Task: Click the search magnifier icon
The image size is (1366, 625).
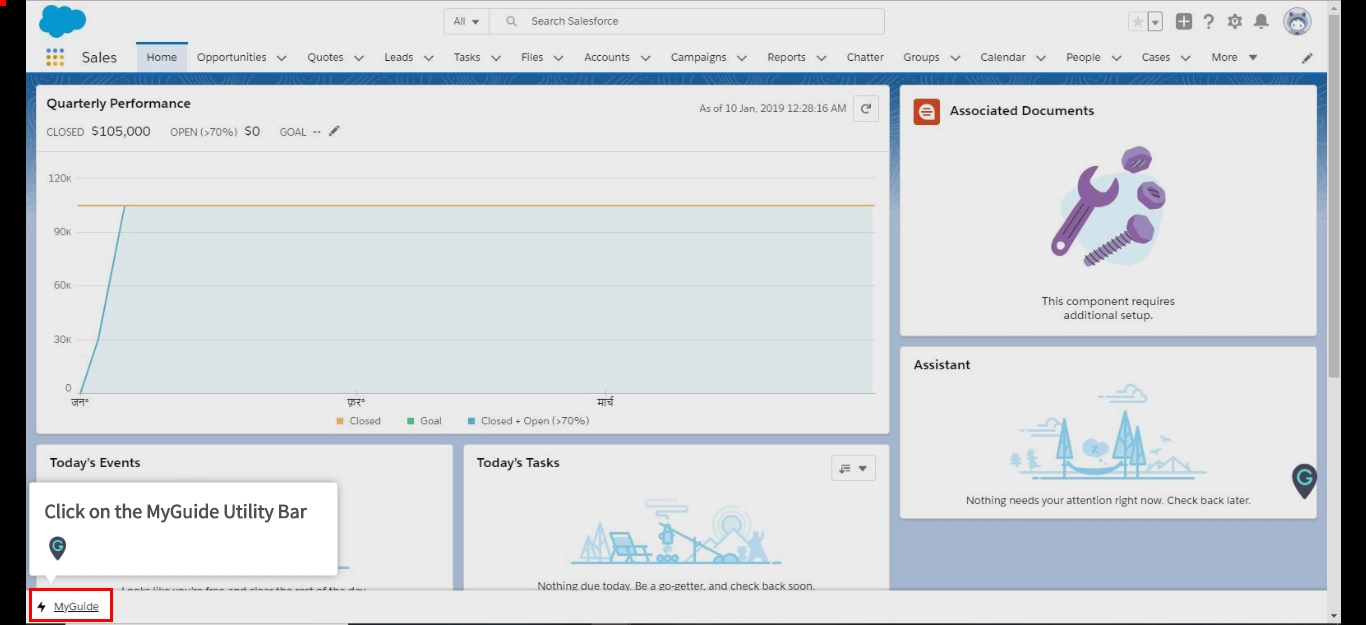Action: pos(511,21)
